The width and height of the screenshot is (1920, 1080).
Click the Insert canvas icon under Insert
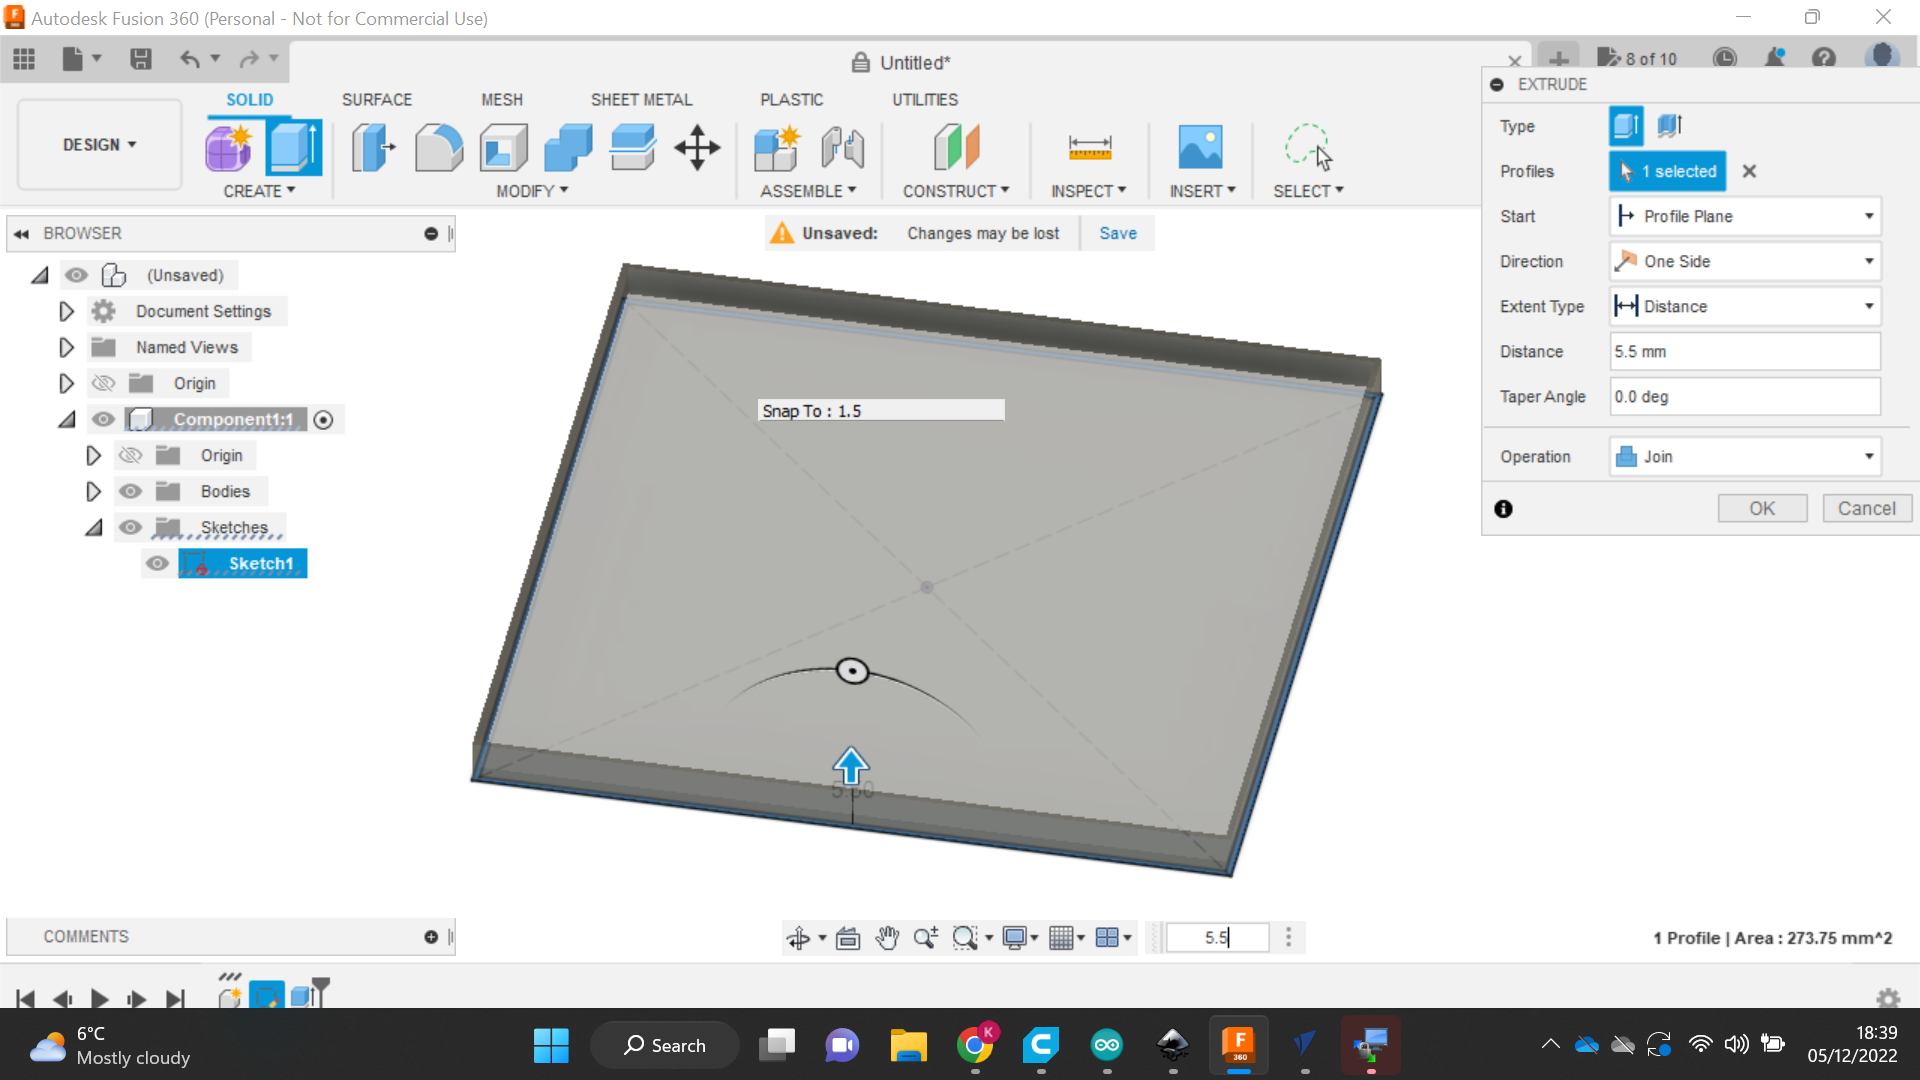coord(1201,147)
